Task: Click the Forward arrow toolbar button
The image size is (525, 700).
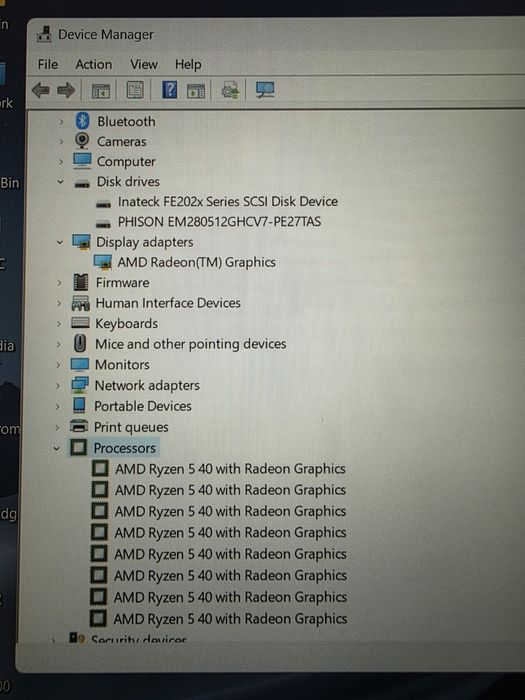Action: (66, 91)
